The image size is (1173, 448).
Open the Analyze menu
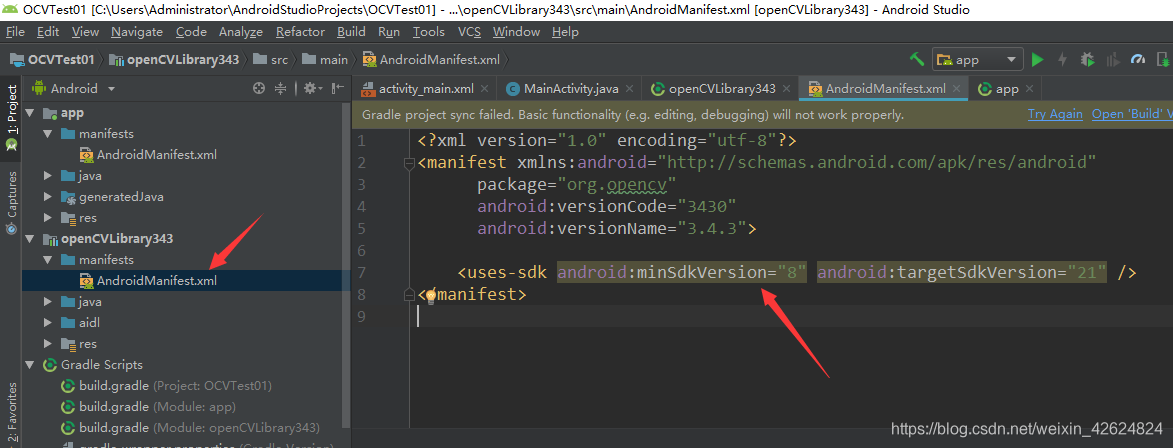click(241, 31)
